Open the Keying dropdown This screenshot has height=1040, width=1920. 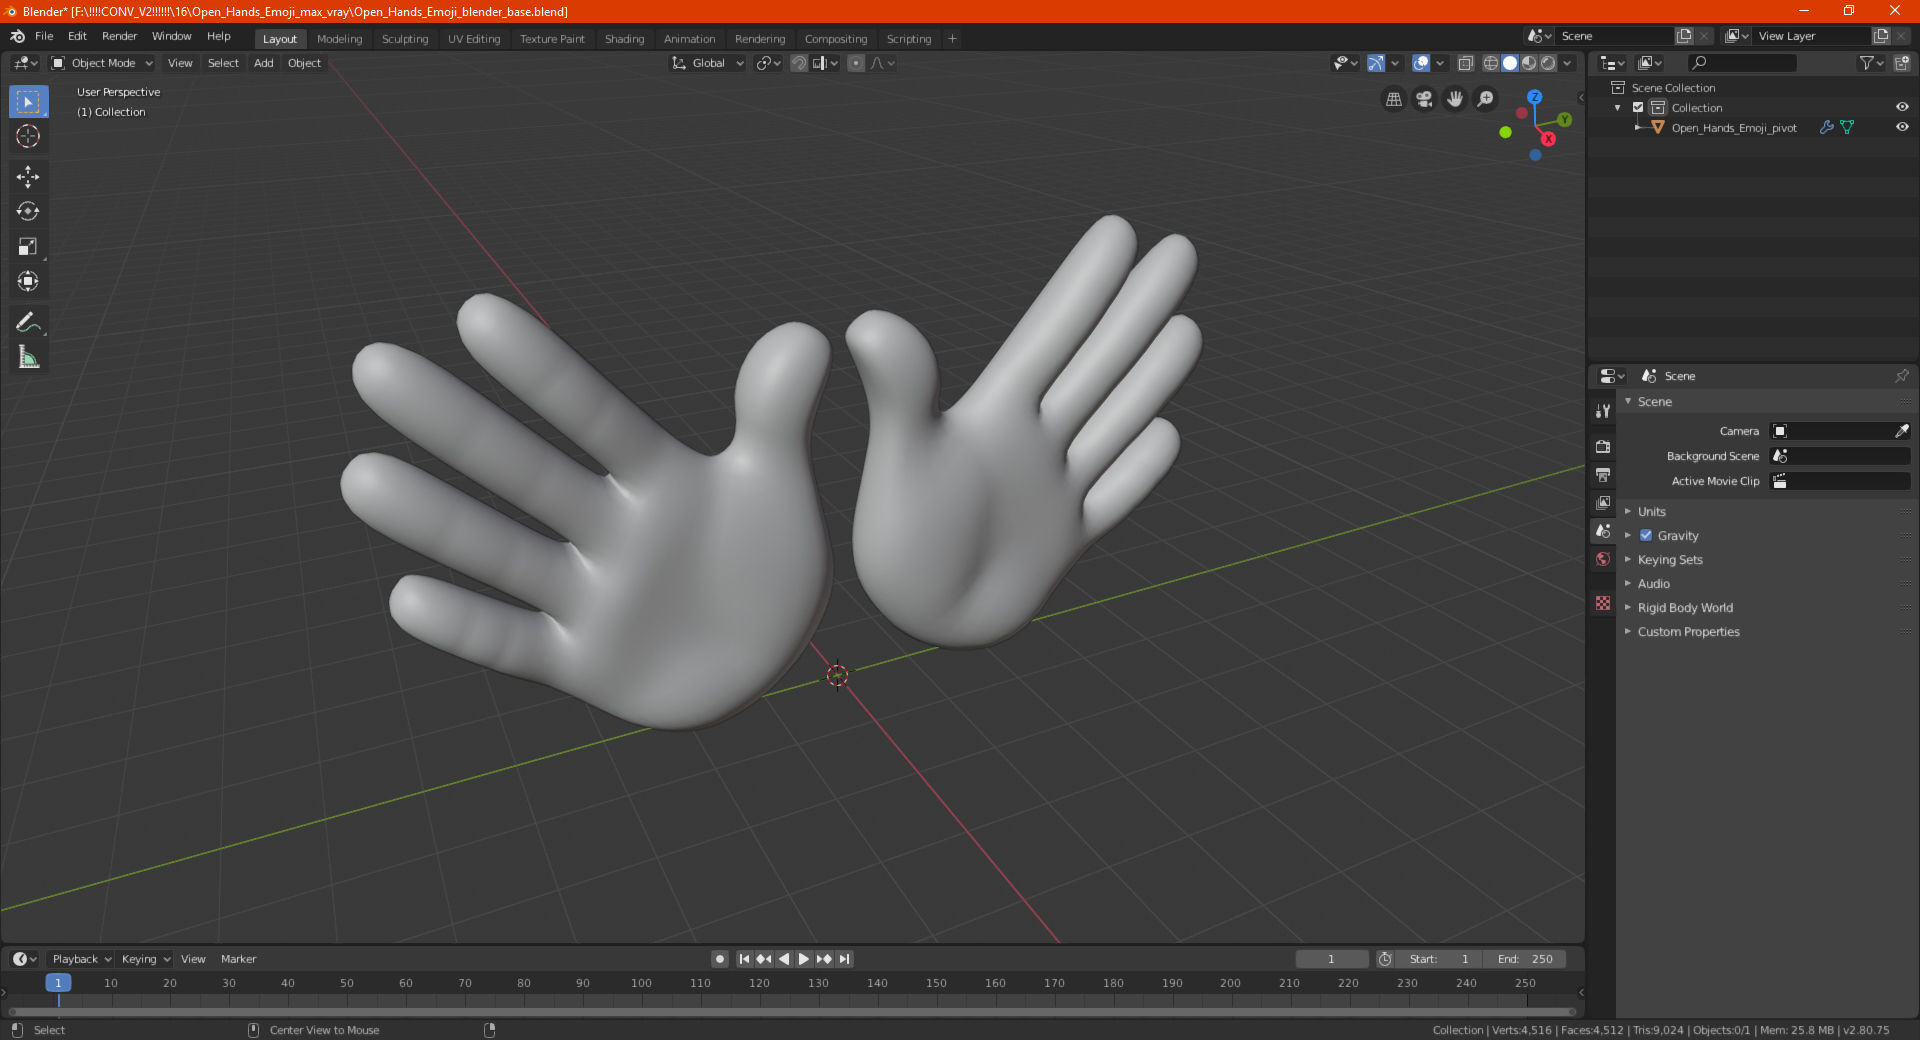[146, 959]
